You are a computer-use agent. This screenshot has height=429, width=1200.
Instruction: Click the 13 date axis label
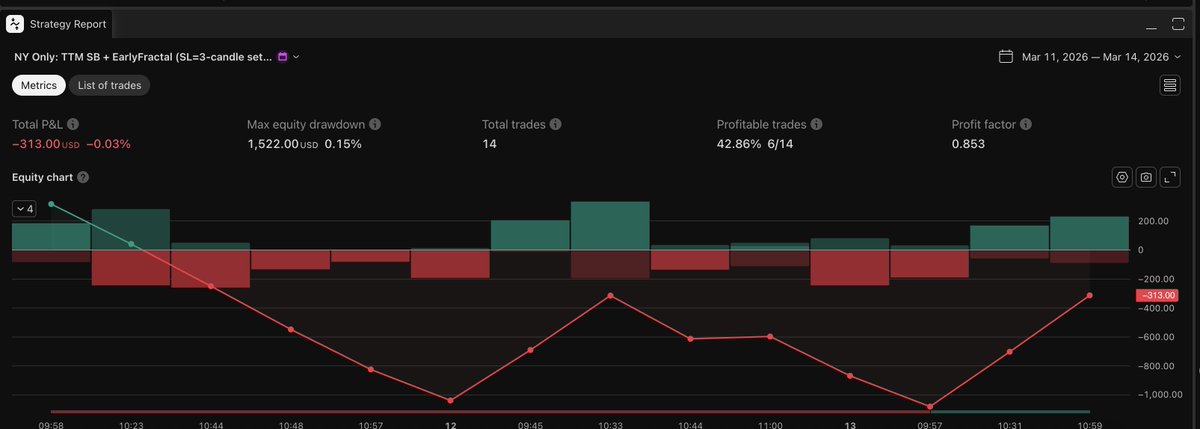point(850,424)
